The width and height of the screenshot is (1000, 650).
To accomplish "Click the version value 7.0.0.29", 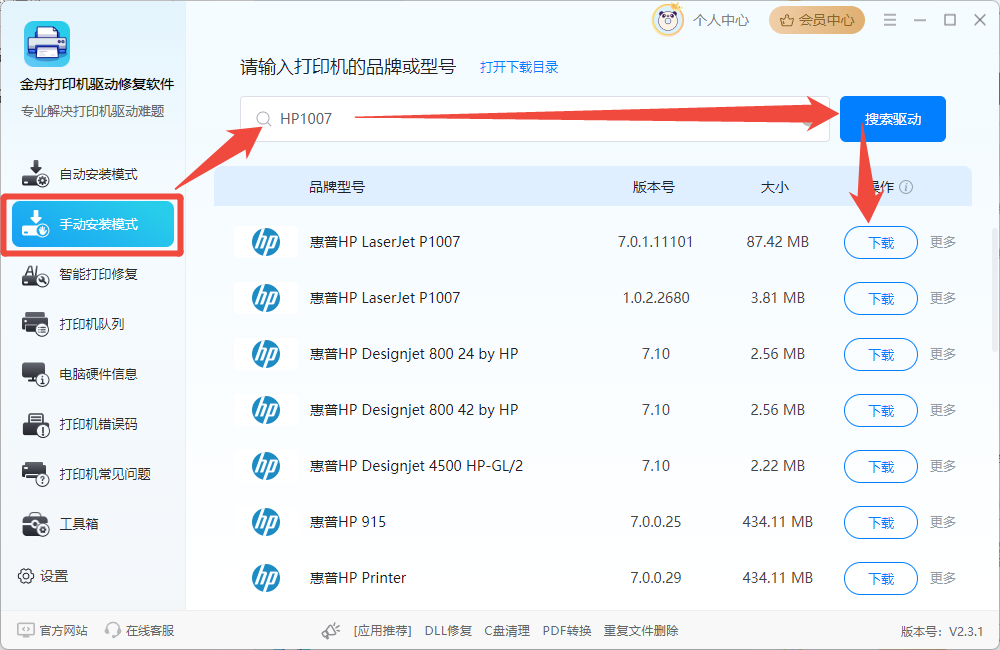I will [656, 578].
